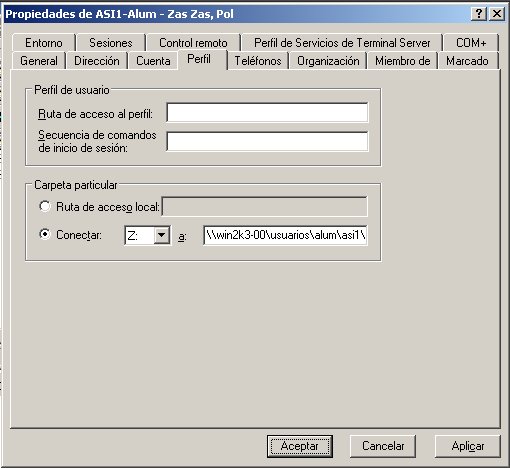Viewport: 510px width, 468px height.
Task: Click the Aplicar button
Action: 468,446
